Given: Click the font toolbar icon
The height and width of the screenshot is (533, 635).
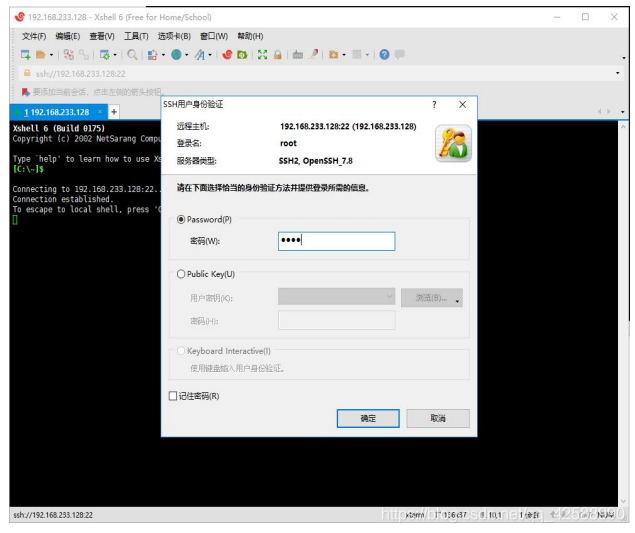Looking at the screenshot, I should coord(200,55).
